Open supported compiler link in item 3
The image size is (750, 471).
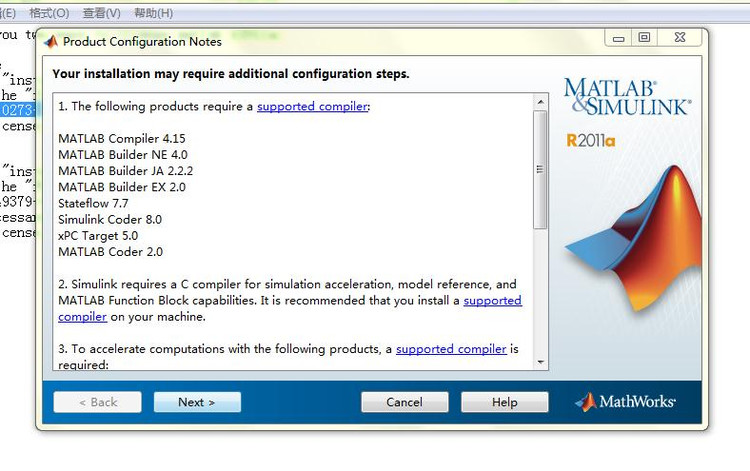pos(451,349)
